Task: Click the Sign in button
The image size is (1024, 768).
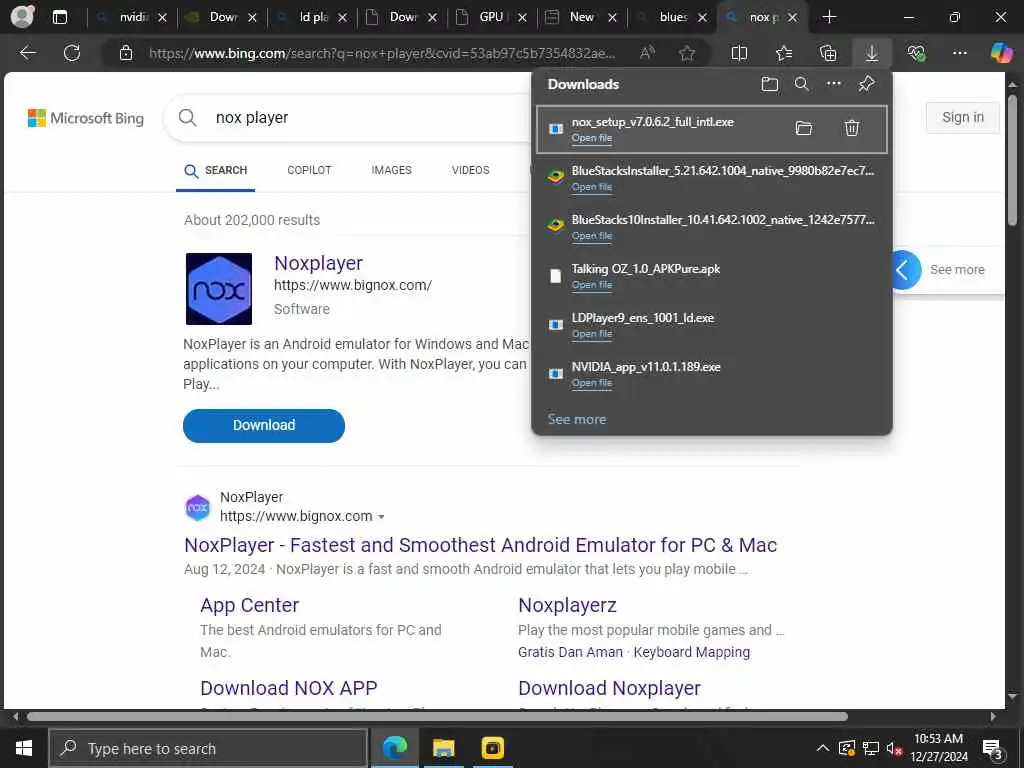Action: click(963, 118)
